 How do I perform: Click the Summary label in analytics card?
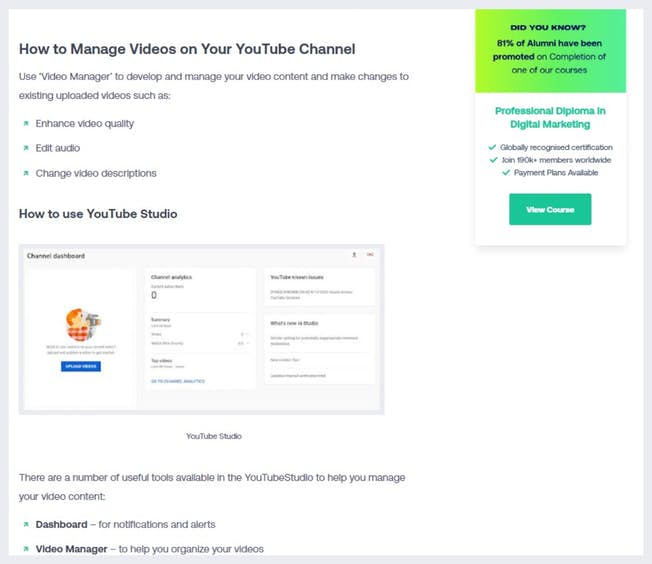click(x=160, y=319)
